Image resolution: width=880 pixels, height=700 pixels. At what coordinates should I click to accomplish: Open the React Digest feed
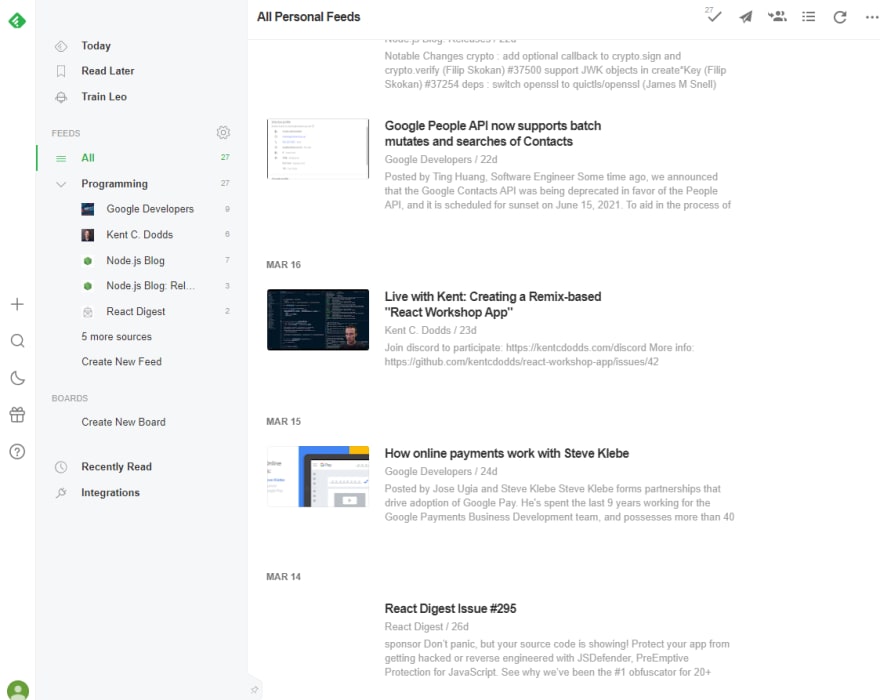(x=136, y=312)
